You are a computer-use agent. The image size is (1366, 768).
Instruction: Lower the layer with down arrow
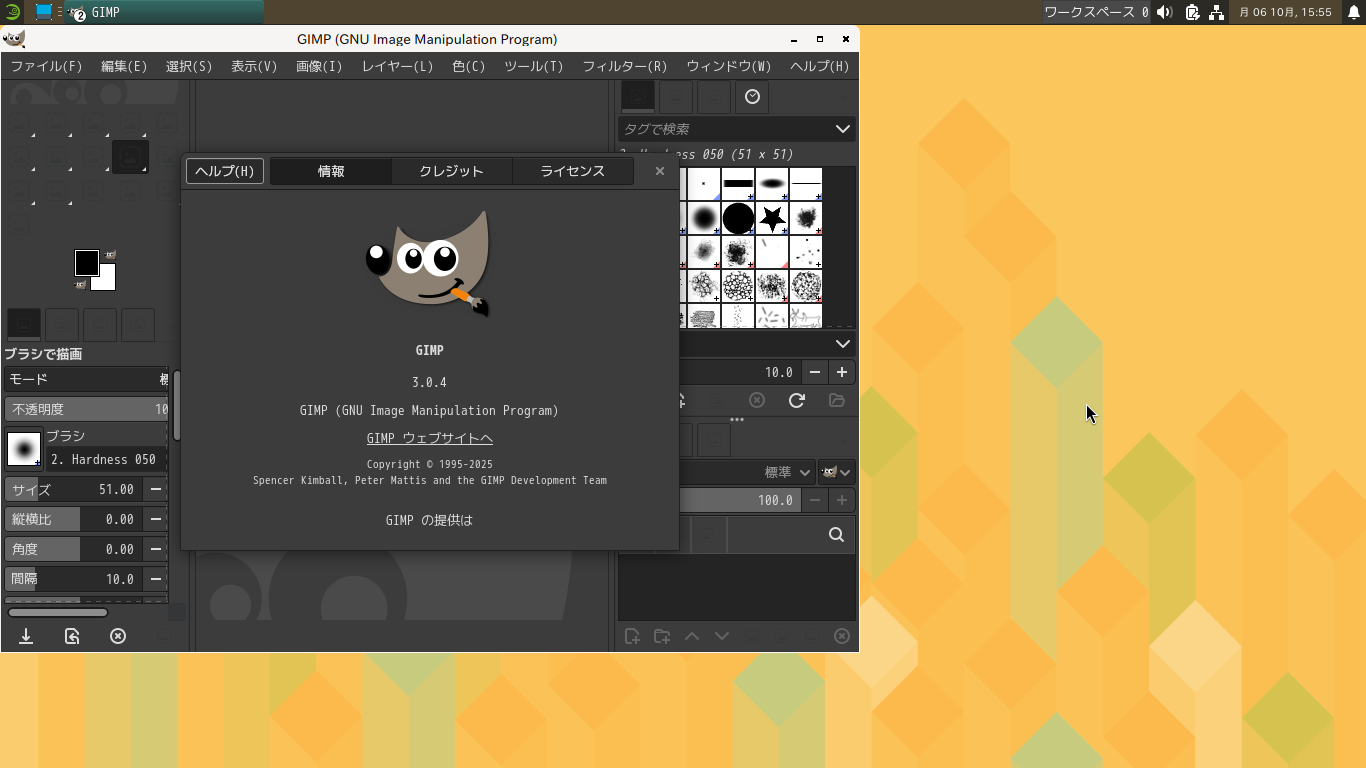coord(722,636)
